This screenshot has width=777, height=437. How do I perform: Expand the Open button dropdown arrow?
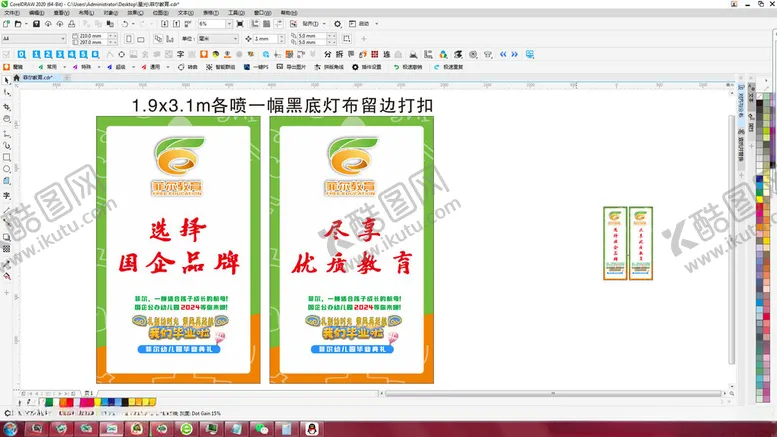pyautogui.click(x=26, y=23)
